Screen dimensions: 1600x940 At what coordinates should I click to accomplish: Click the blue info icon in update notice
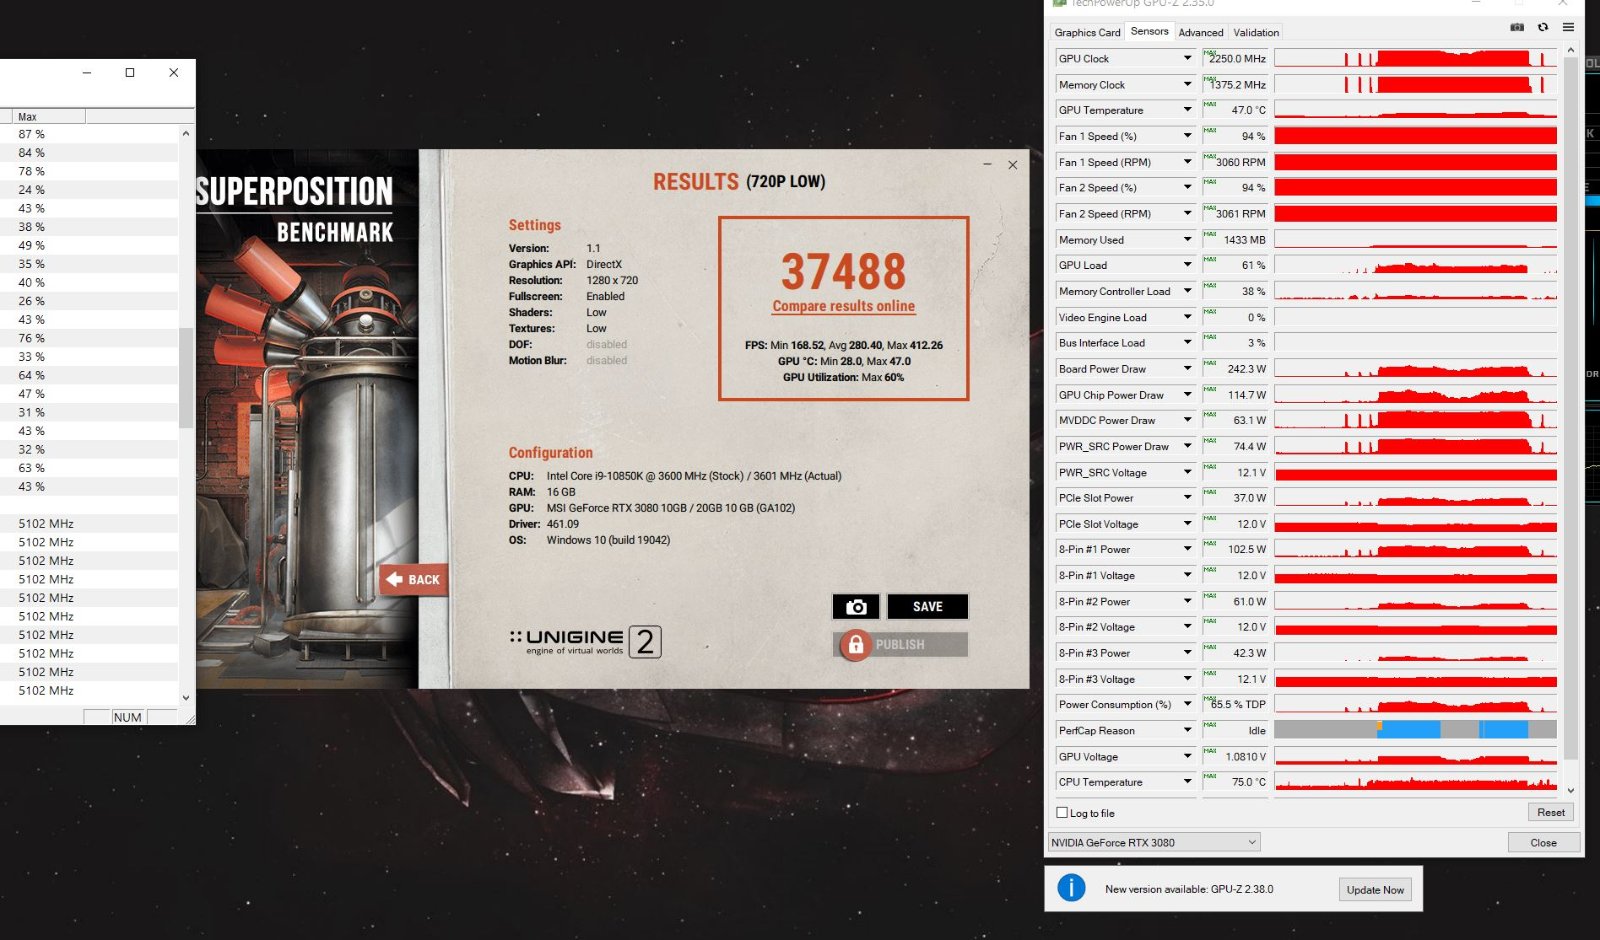(x=1071, y=888)
